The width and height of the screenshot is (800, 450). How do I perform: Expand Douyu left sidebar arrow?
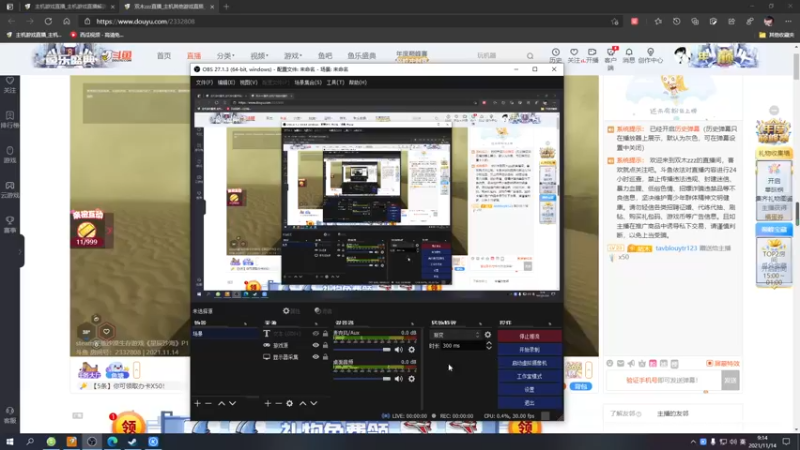20,252
